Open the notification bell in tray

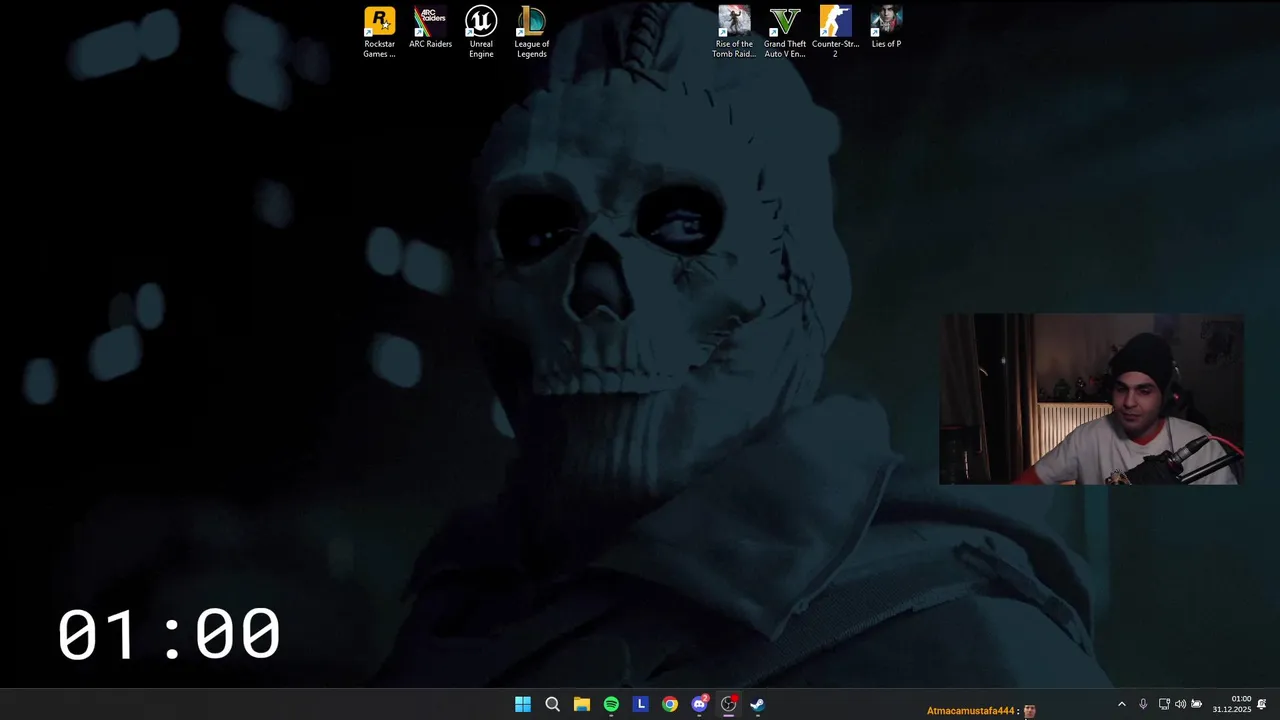1262,704
